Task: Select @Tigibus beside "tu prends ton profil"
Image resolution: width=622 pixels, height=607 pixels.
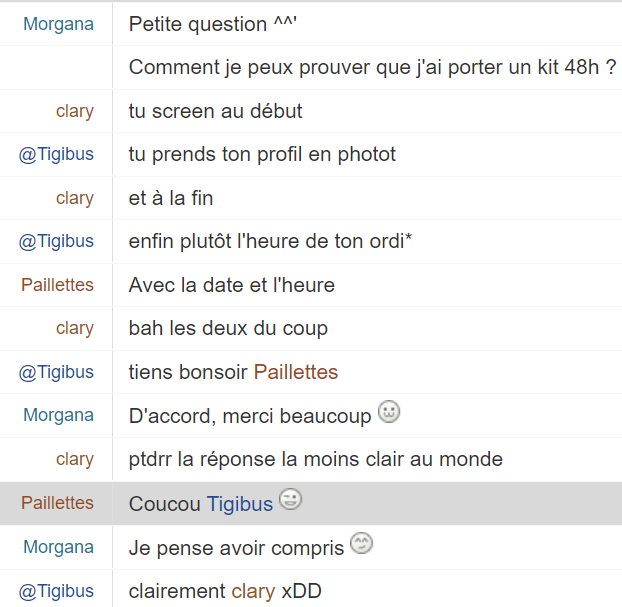Action: coord(56,154)
